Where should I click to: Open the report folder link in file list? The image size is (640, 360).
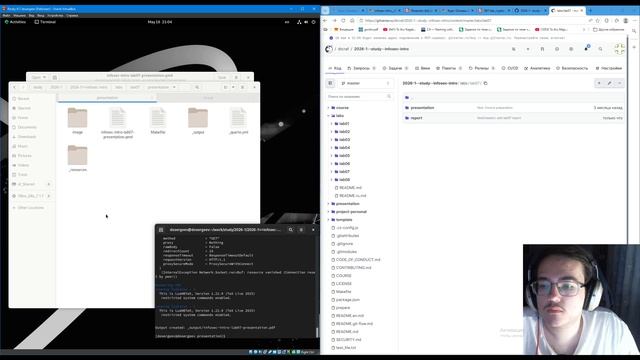(416, 118)
